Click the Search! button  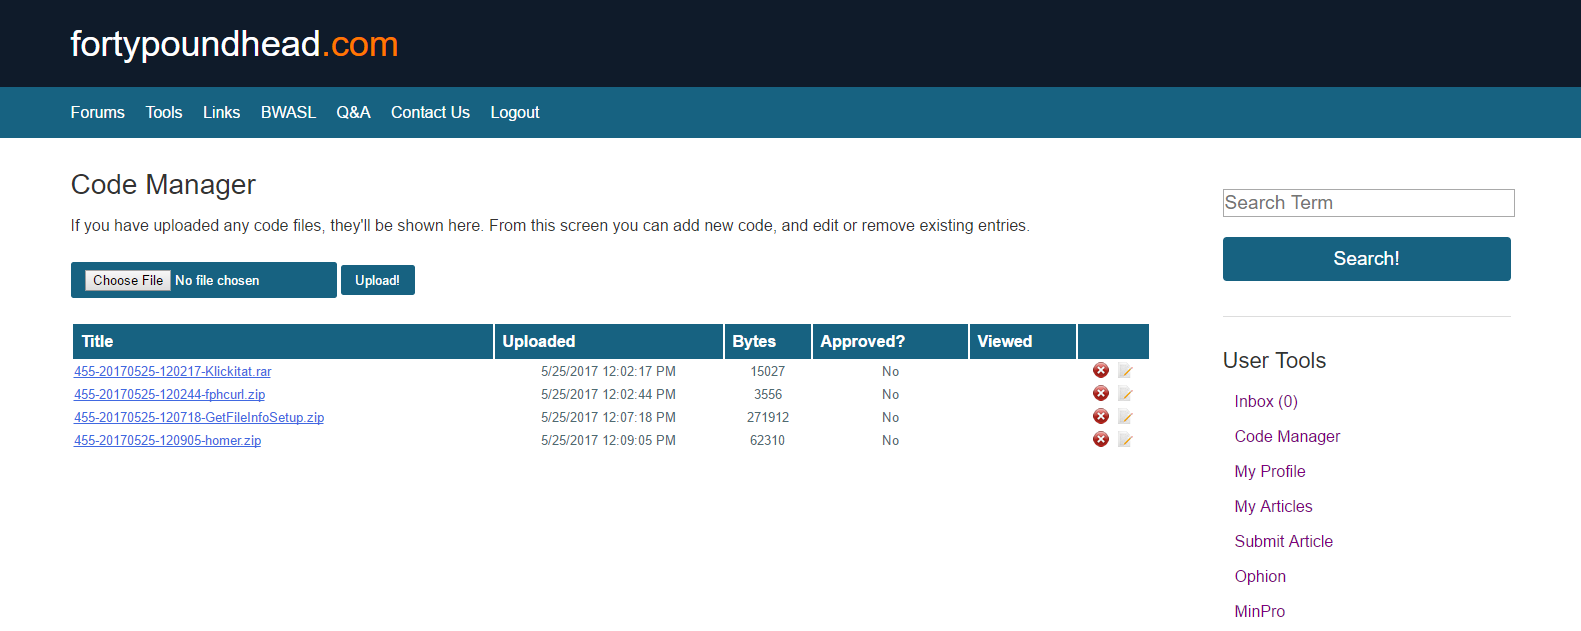1367,259
